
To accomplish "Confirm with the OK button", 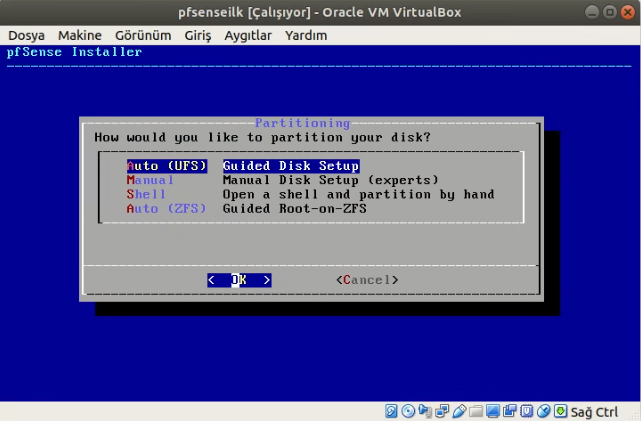I will 239,280.
